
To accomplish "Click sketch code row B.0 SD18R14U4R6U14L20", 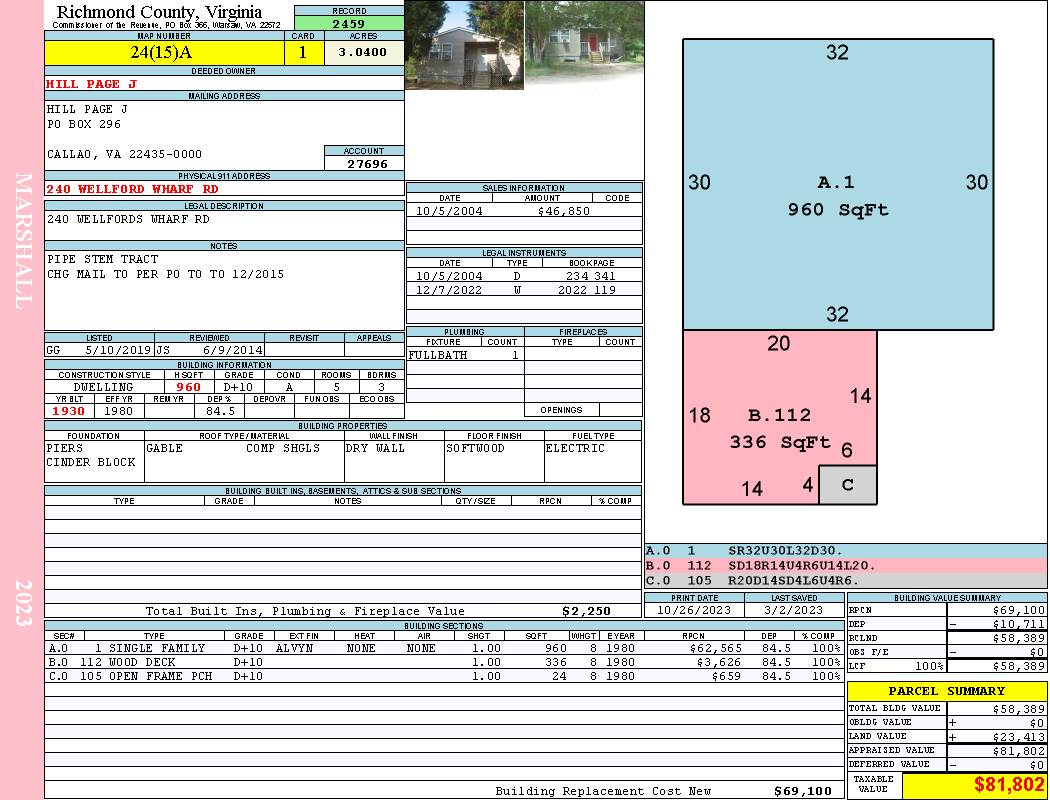I will pos(845,566).
